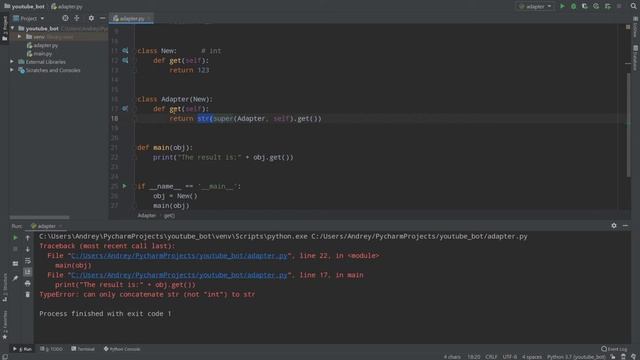Open the adapter run configuration dropdown

tap(535, 6)
